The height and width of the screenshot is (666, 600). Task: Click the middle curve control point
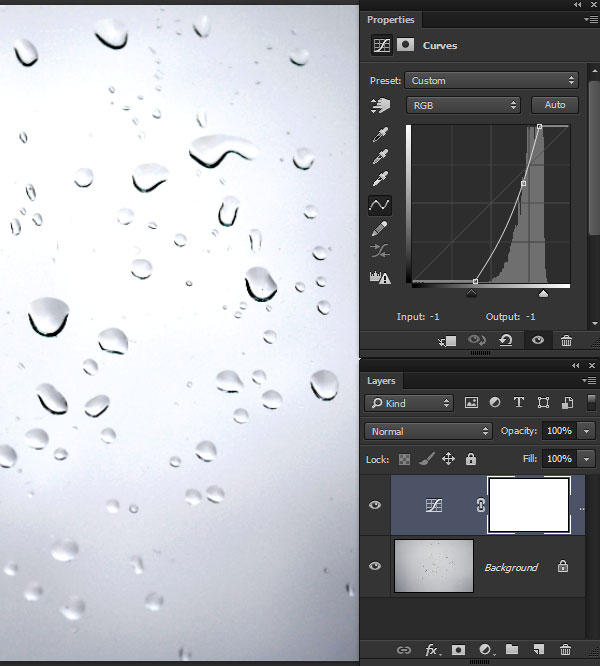pos(523,183)
